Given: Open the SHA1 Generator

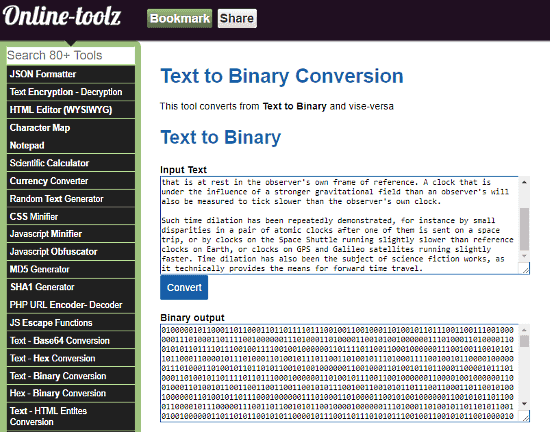Looking at the screenshot, I should [x=71, y=287].
